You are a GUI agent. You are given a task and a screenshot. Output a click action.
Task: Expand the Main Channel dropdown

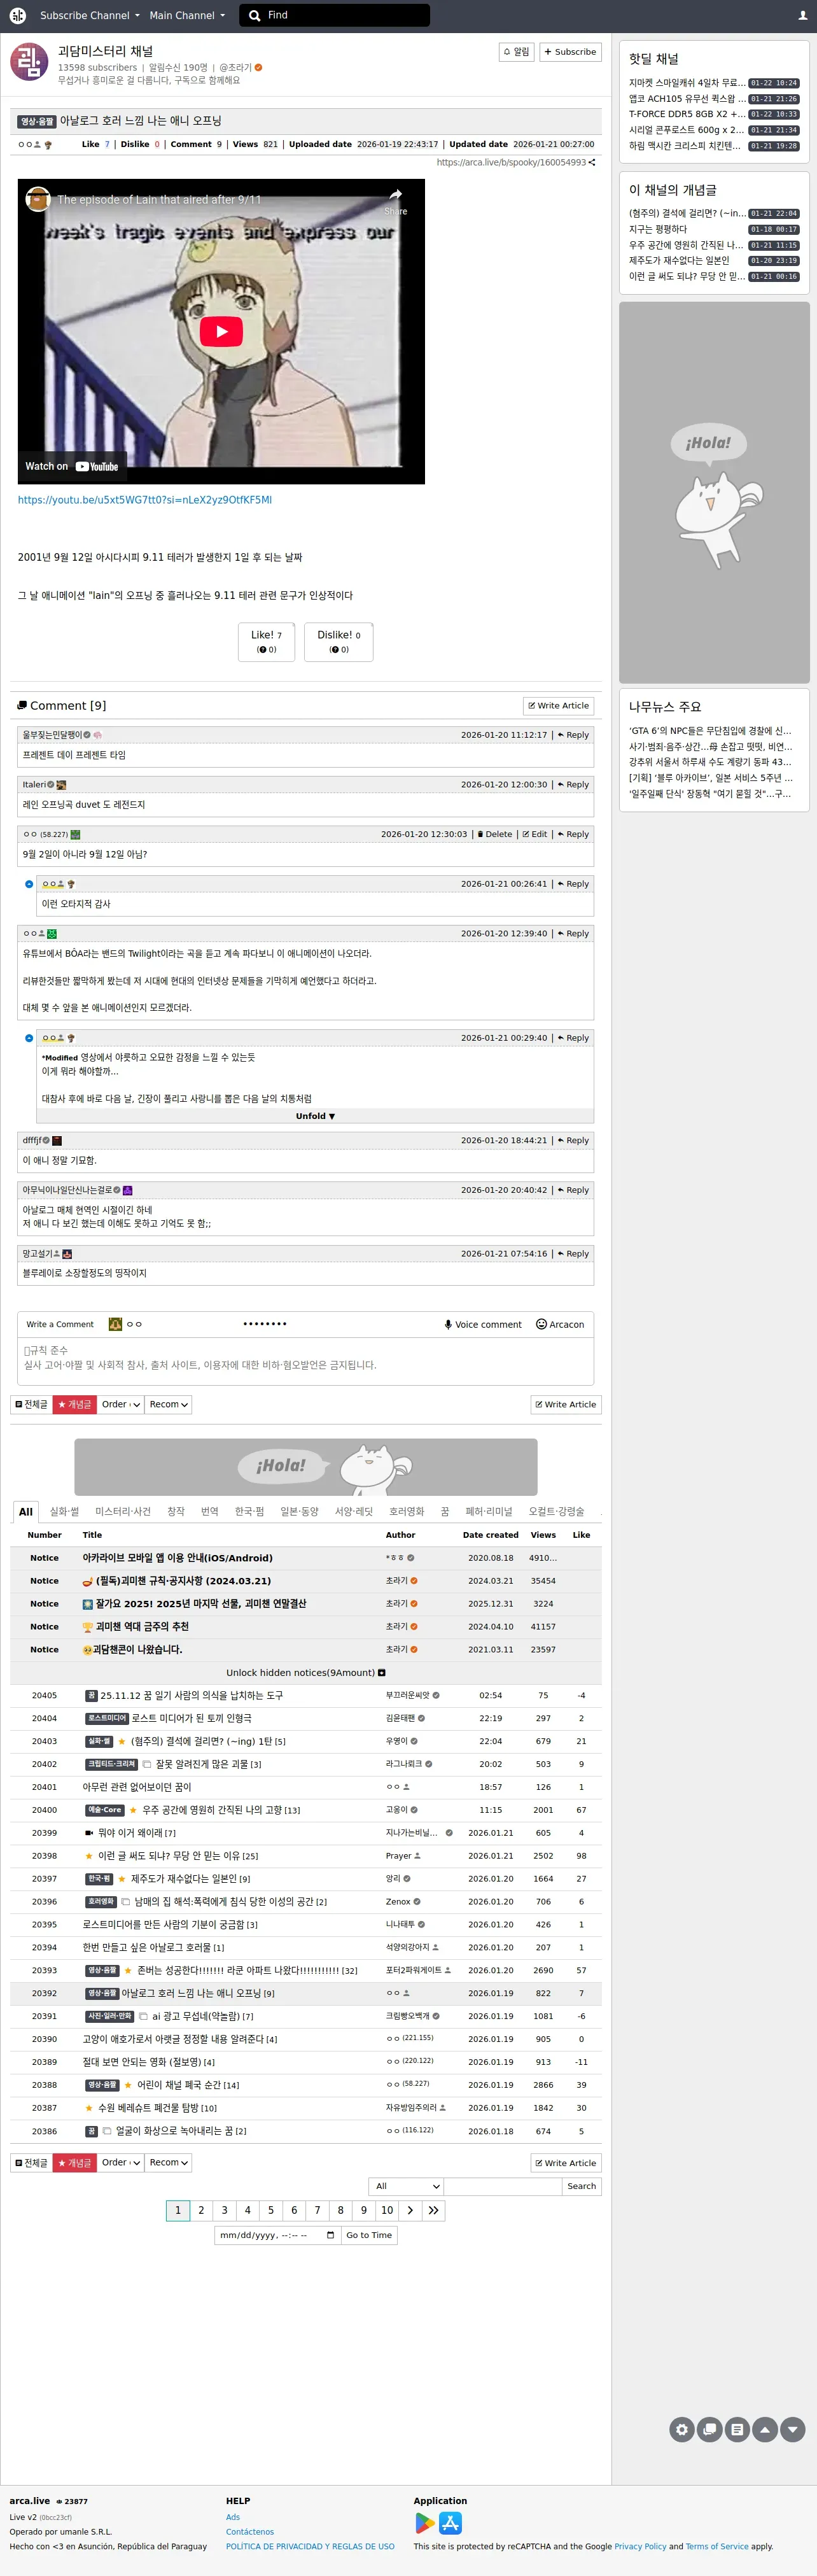187,15
